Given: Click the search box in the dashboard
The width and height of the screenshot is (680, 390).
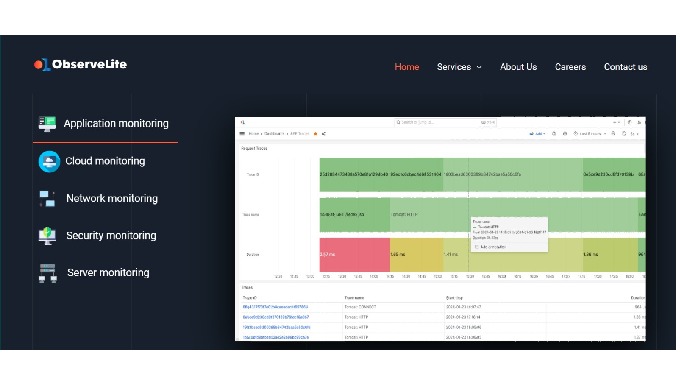Looking at the screenshot, I should tap(445, 123).
